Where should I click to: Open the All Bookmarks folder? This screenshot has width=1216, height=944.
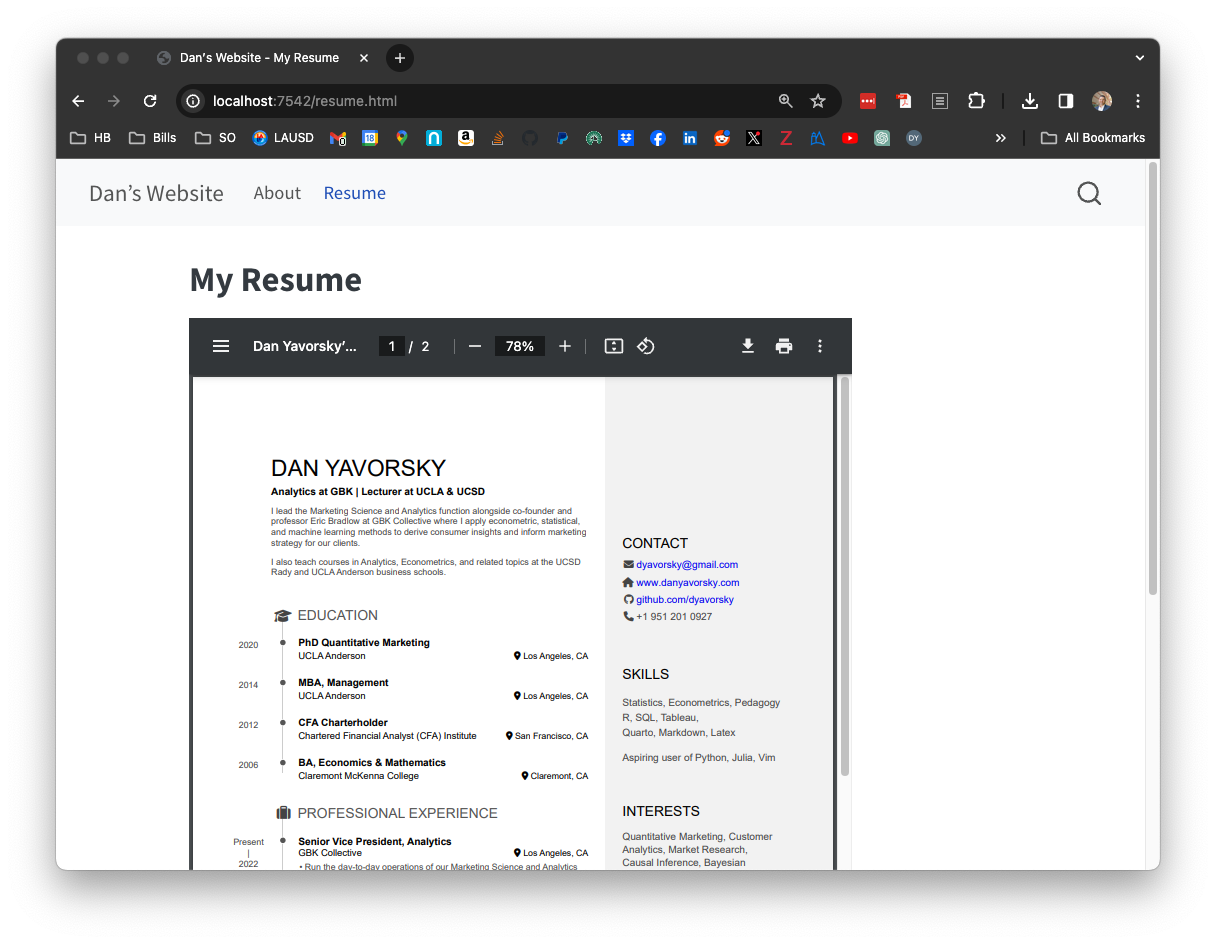point(1093,138)
